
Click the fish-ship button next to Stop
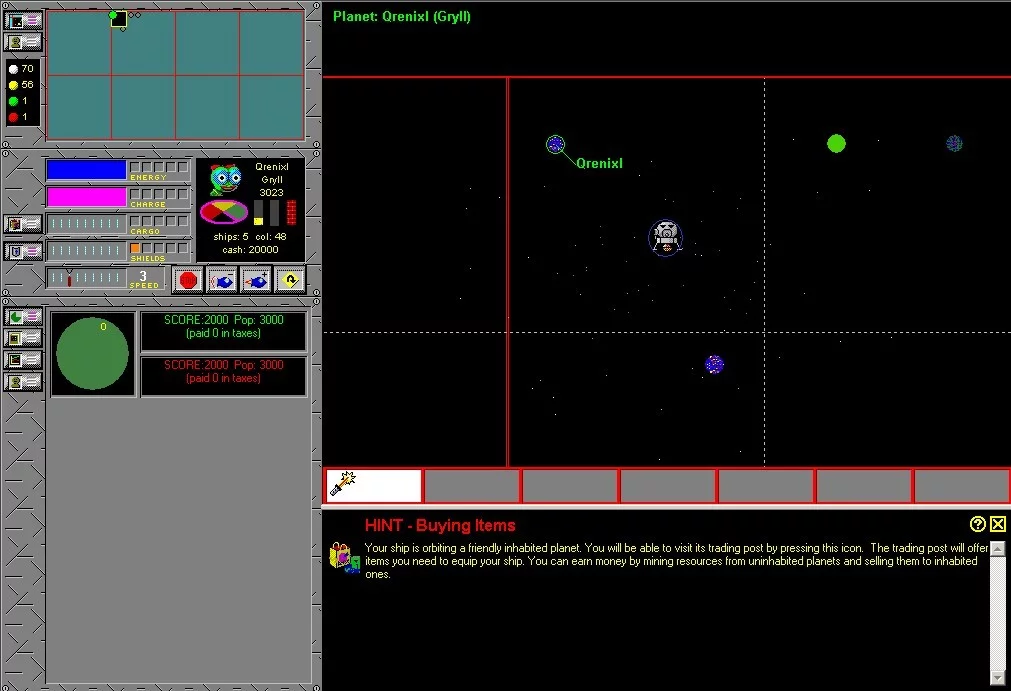223,281
